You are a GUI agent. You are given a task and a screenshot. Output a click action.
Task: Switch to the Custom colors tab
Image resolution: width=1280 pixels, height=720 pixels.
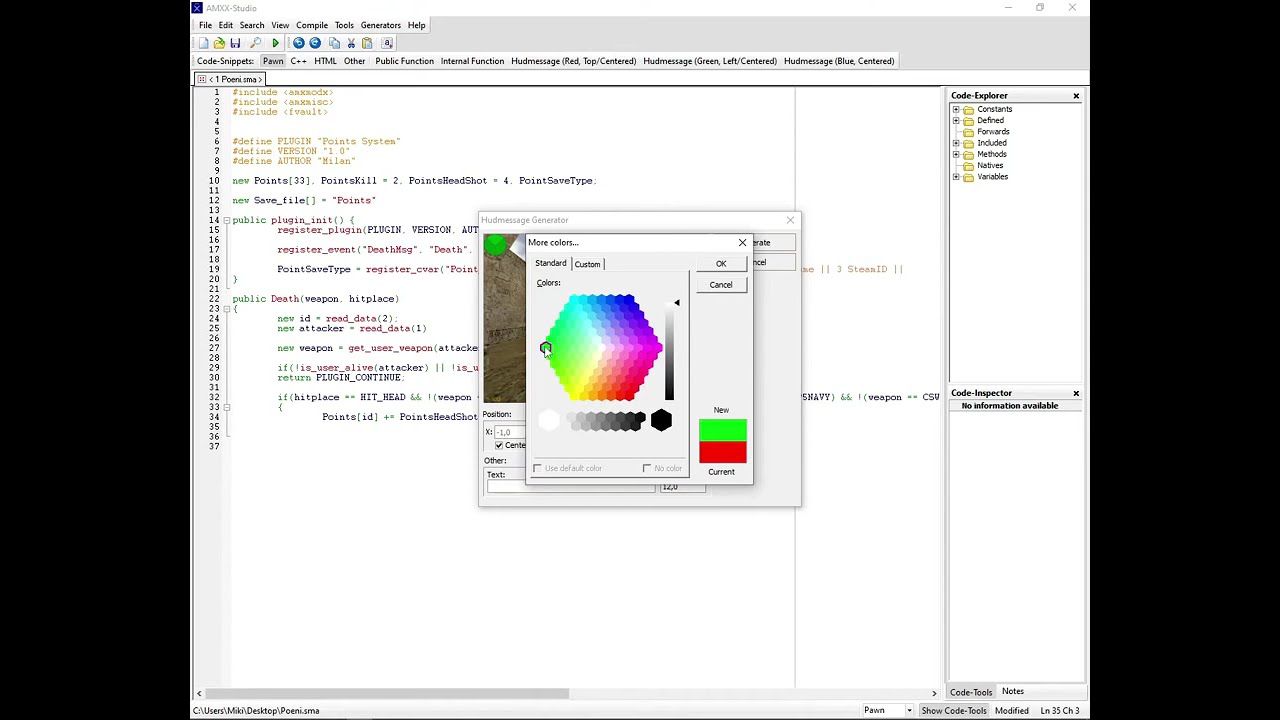click(587, 264)
